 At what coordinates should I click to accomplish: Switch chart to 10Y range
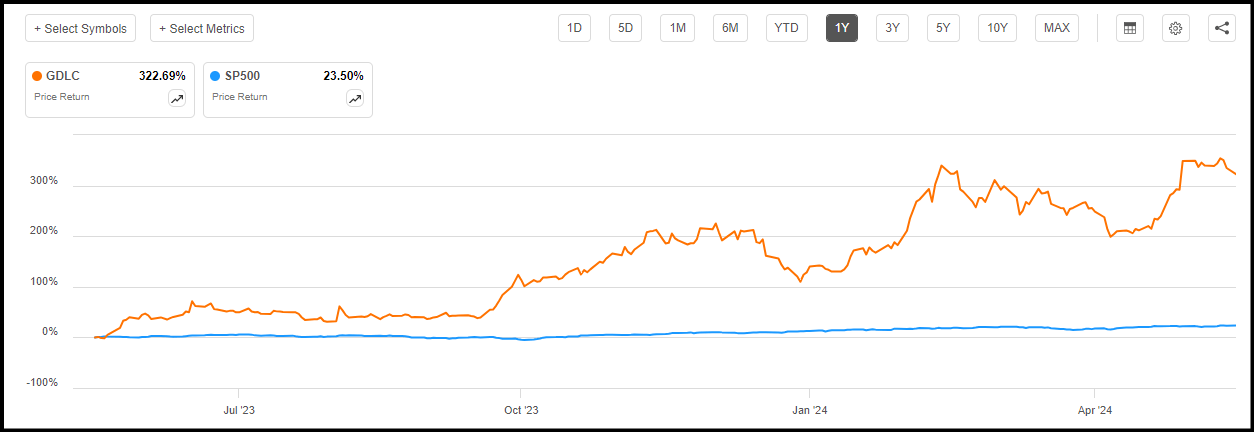pos(997,28)
